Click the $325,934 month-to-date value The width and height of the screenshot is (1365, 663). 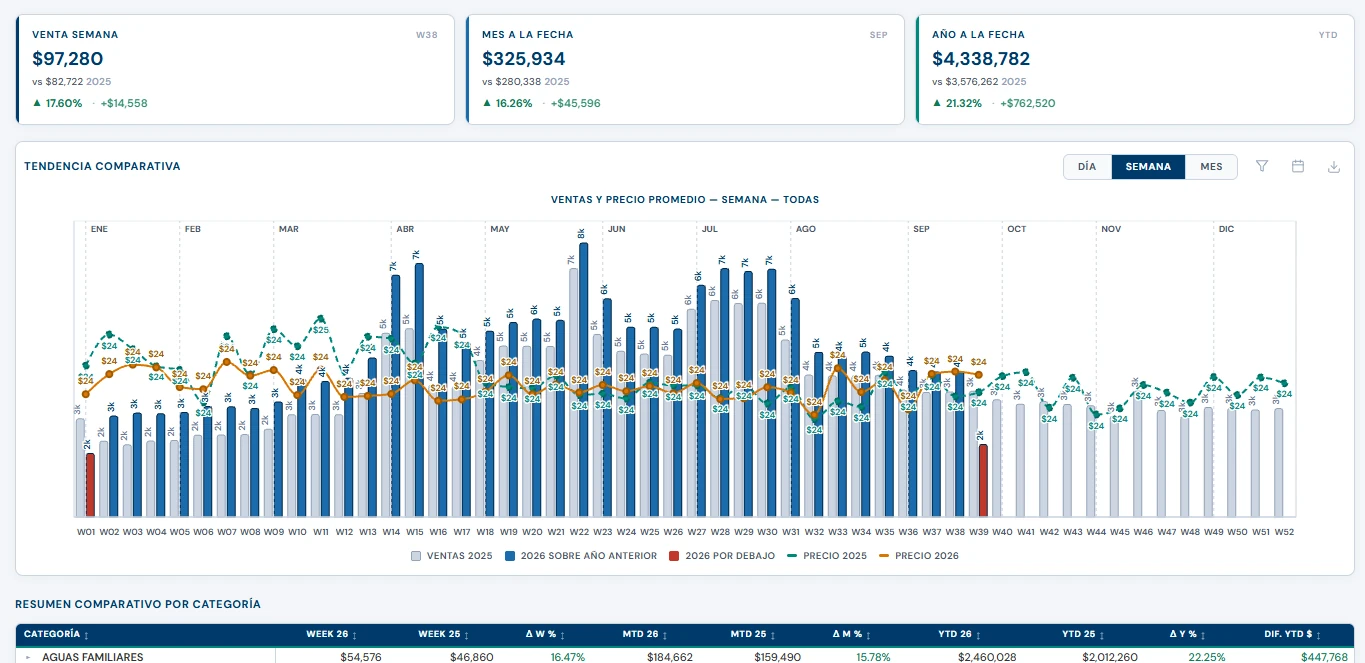pyautogui.click(x=523, y=59)
